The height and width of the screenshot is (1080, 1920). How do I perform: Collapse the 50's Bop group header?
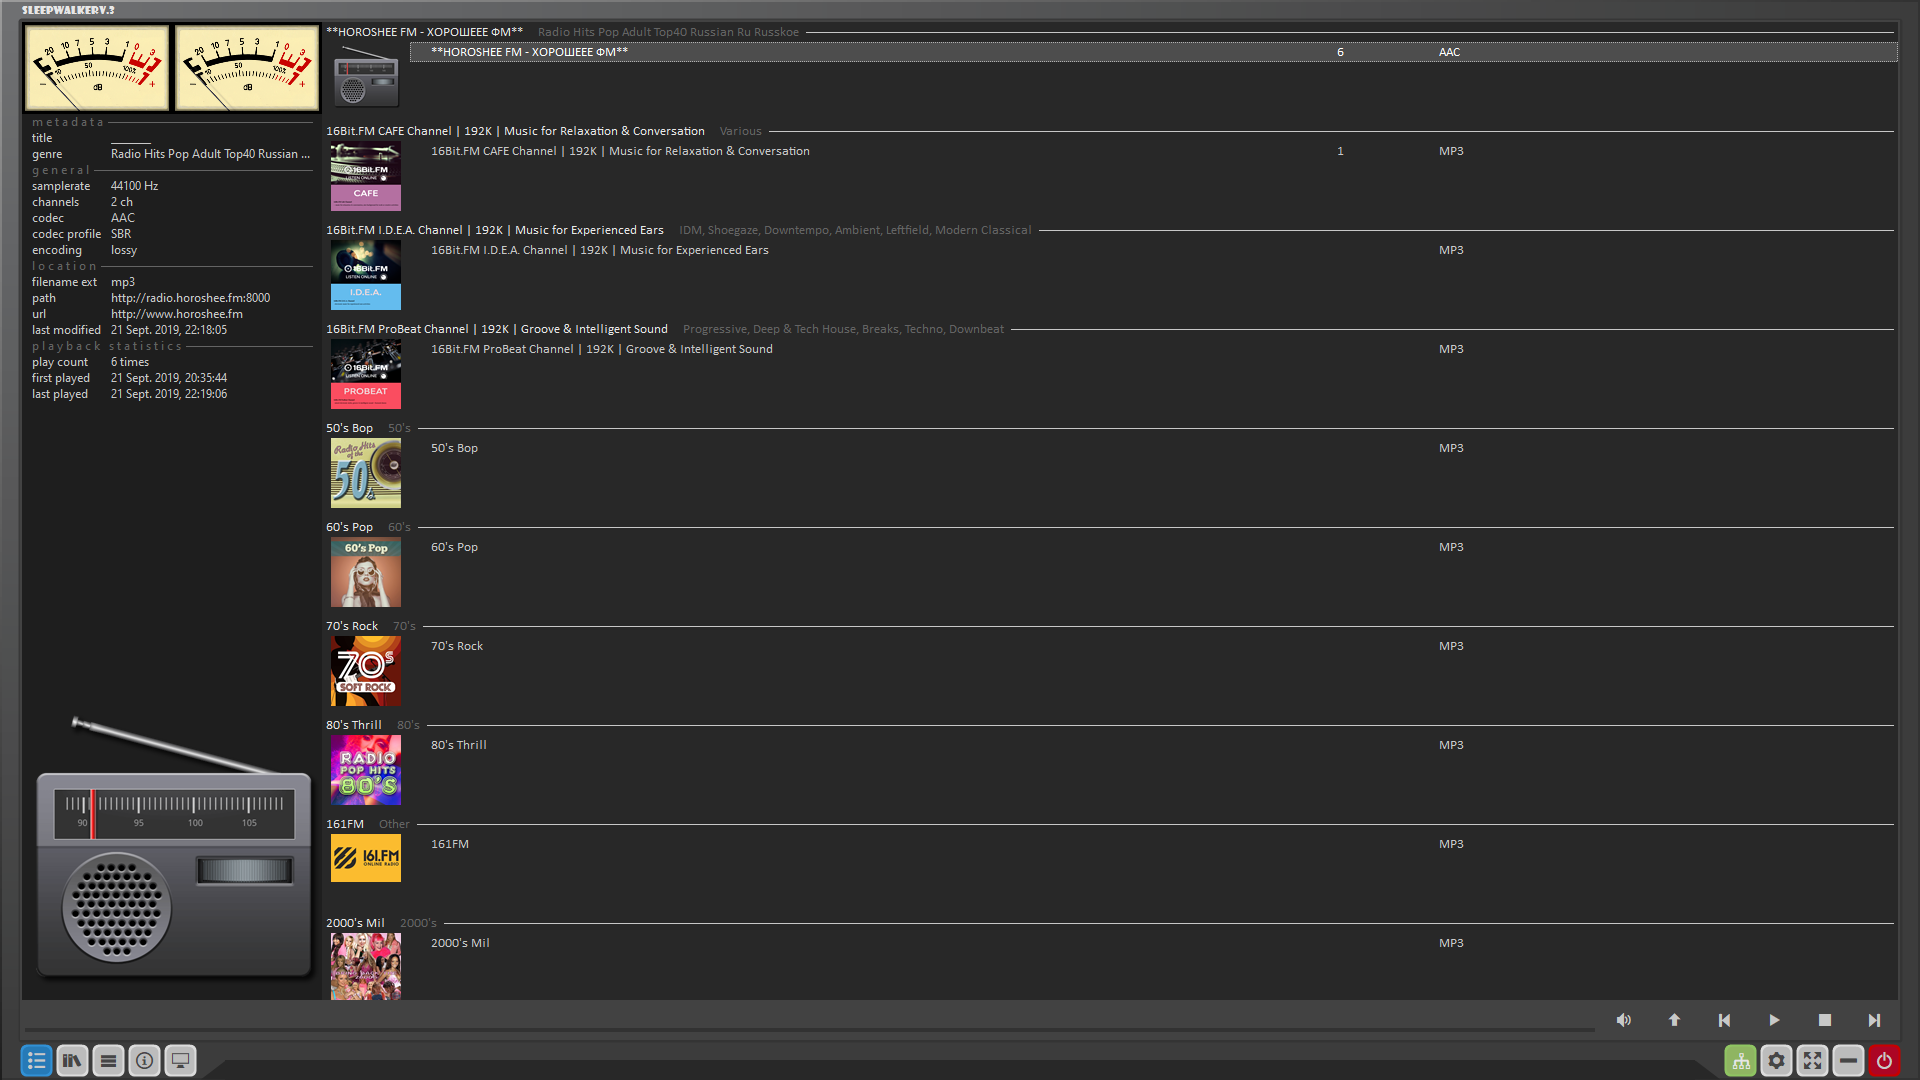tap(349, 428)
